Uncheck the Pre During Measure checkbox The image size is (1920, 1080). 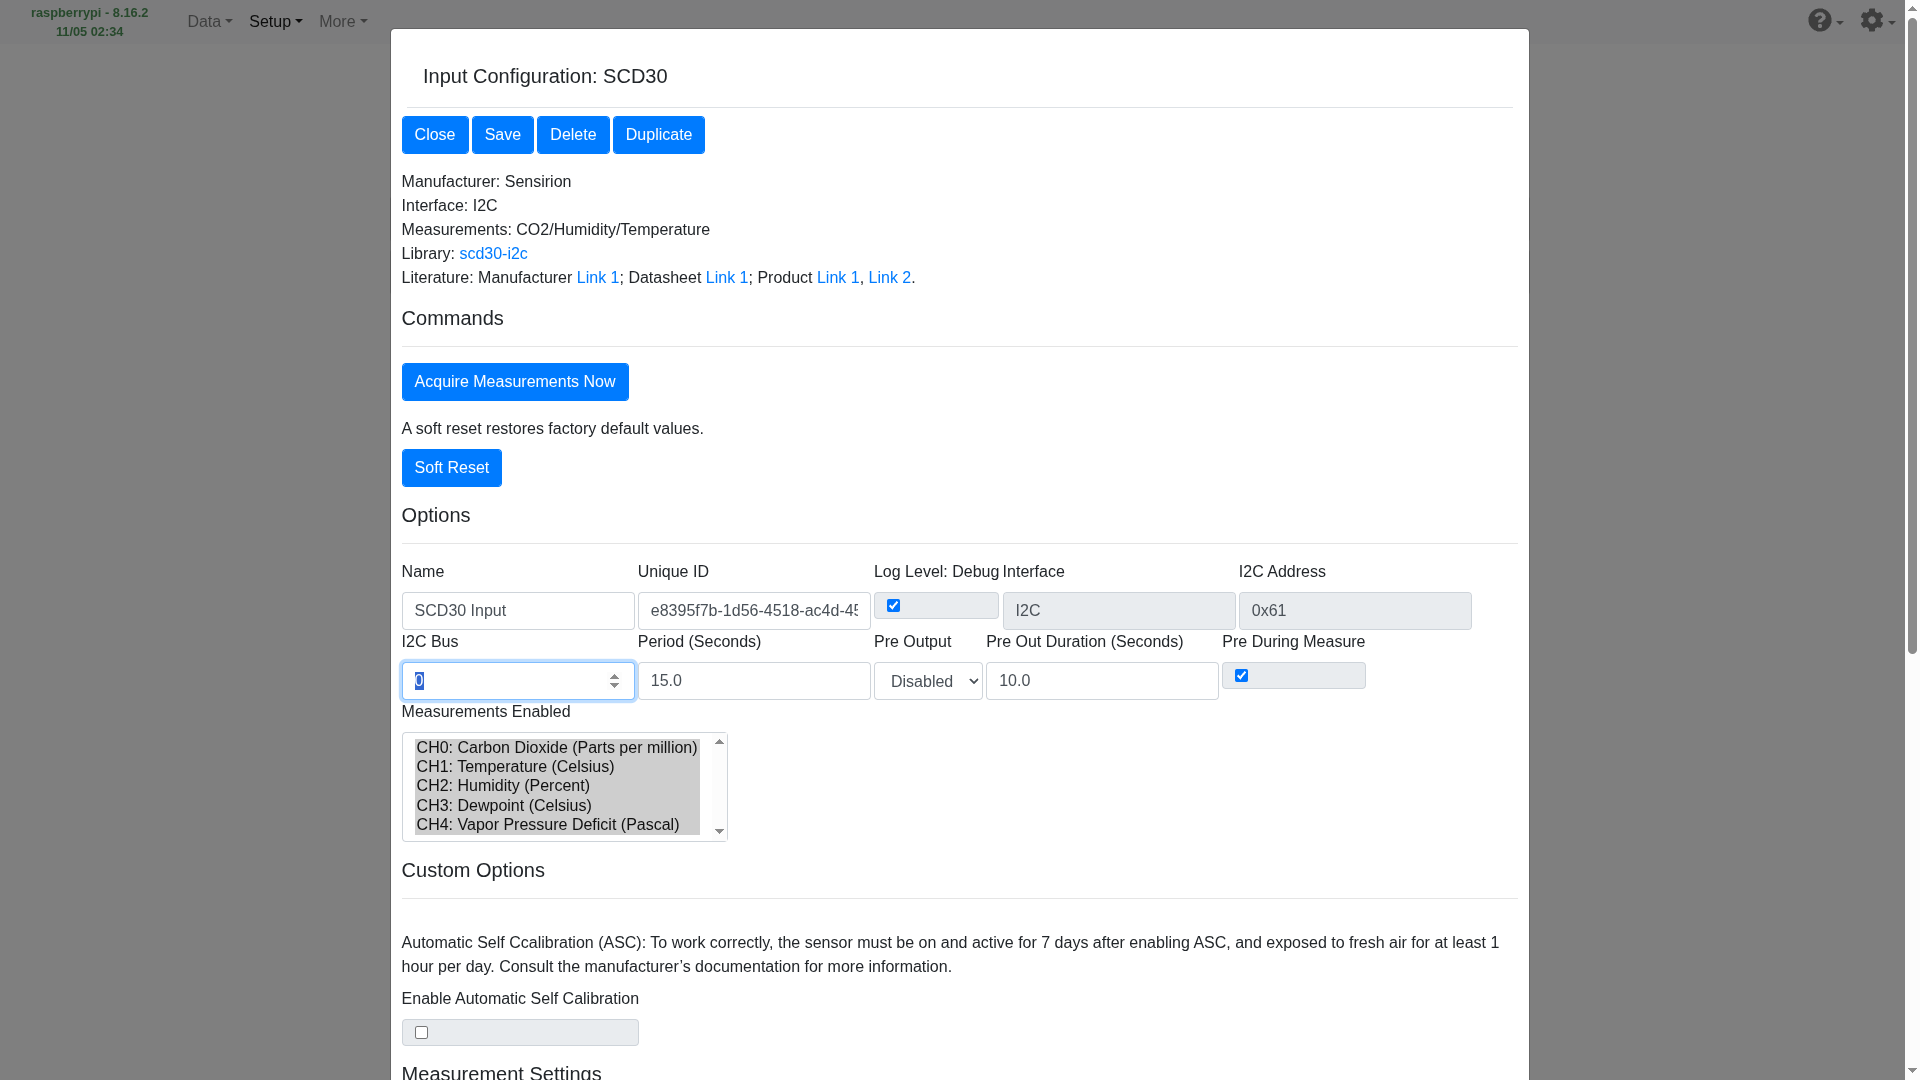(x=1242, y=676)
